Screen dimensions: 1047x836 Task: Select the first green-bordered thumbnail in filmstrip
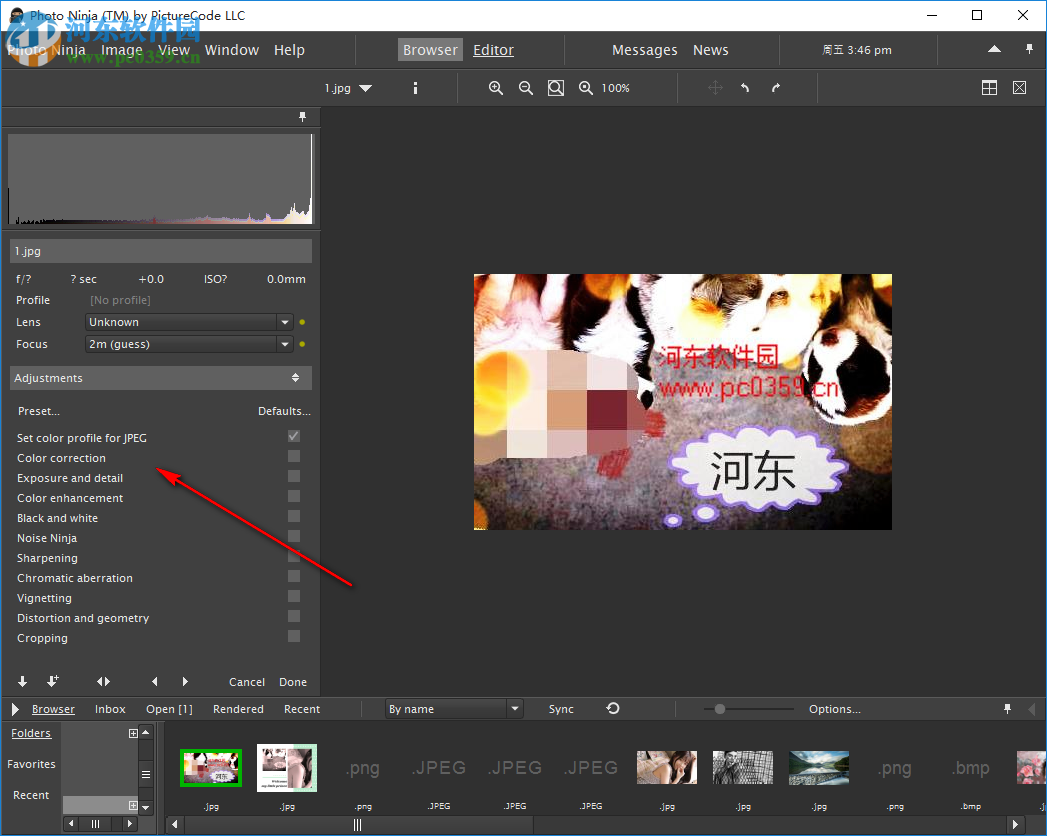210,768
